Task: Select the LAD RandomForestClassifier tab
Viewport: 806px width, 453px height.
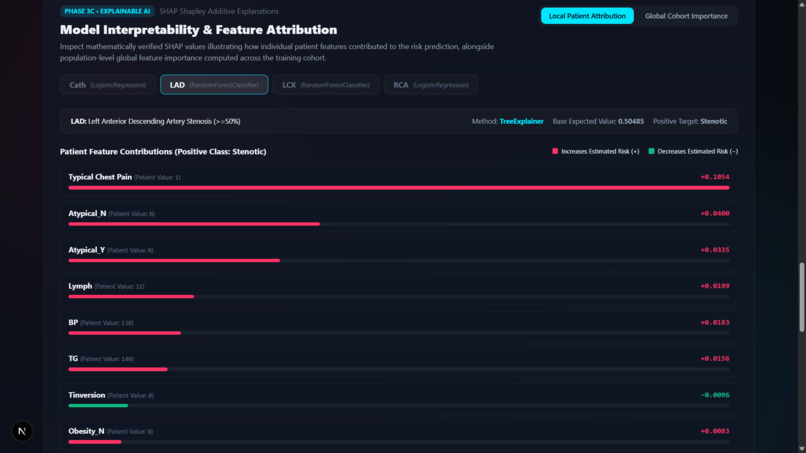Action: click(x=214, y=85)
